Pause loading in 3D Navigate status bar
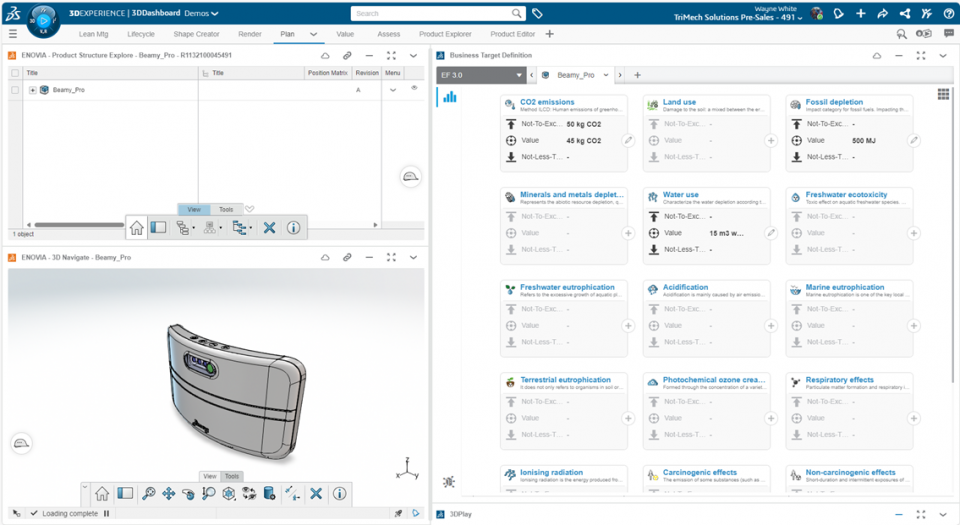 coord(107,513)
